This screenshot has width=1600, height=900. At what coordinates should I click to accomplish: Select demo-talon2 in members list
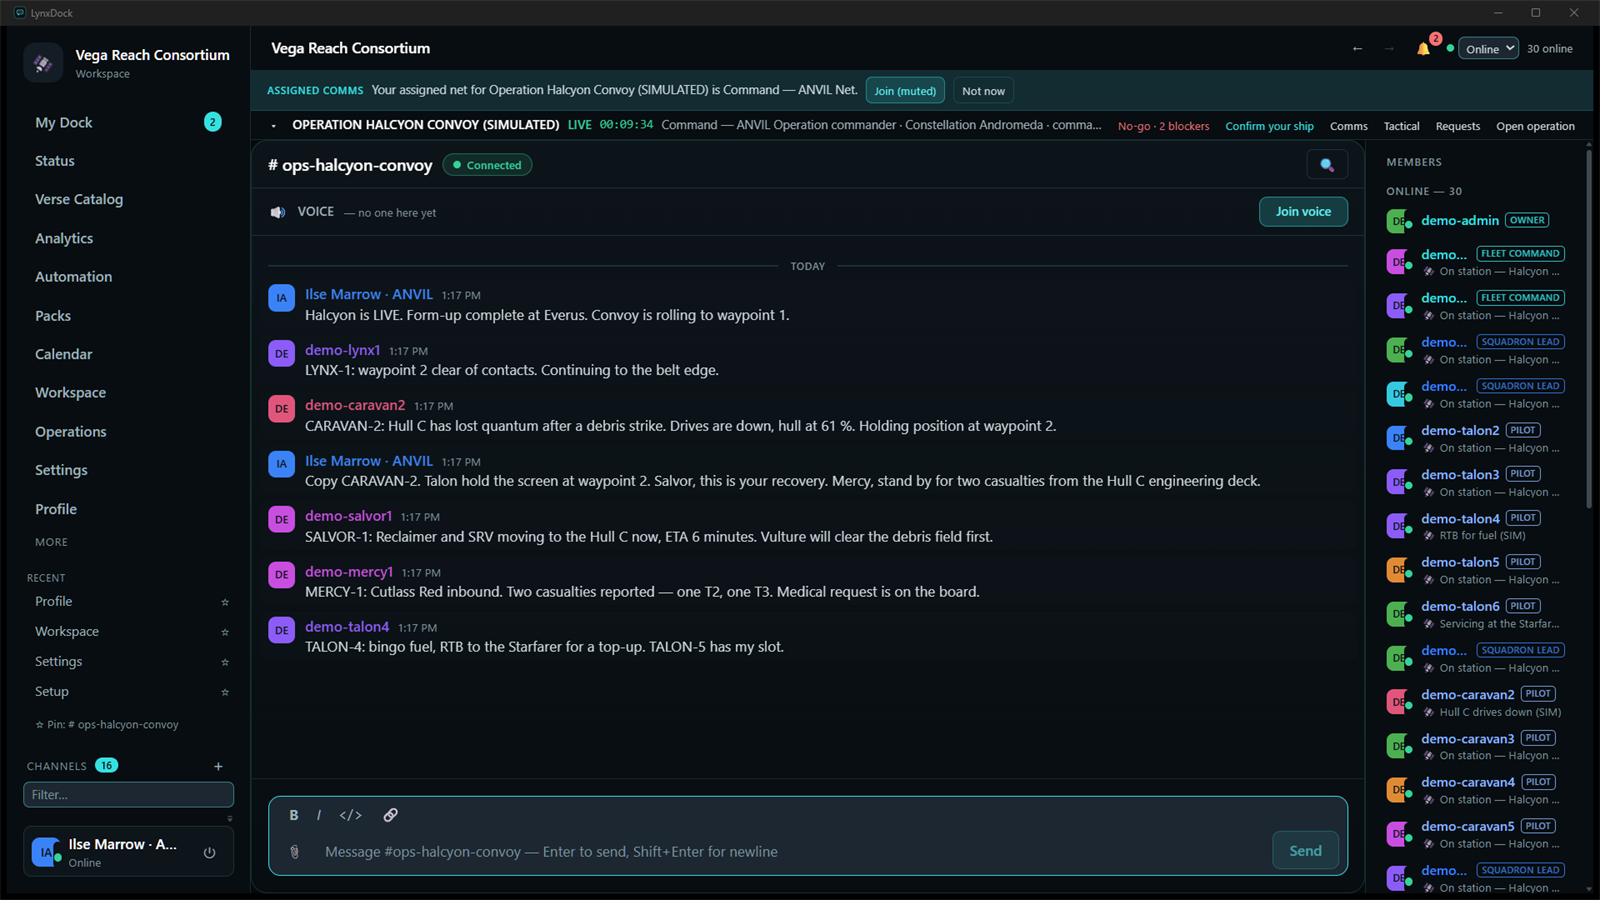(x=1476, y=439)
